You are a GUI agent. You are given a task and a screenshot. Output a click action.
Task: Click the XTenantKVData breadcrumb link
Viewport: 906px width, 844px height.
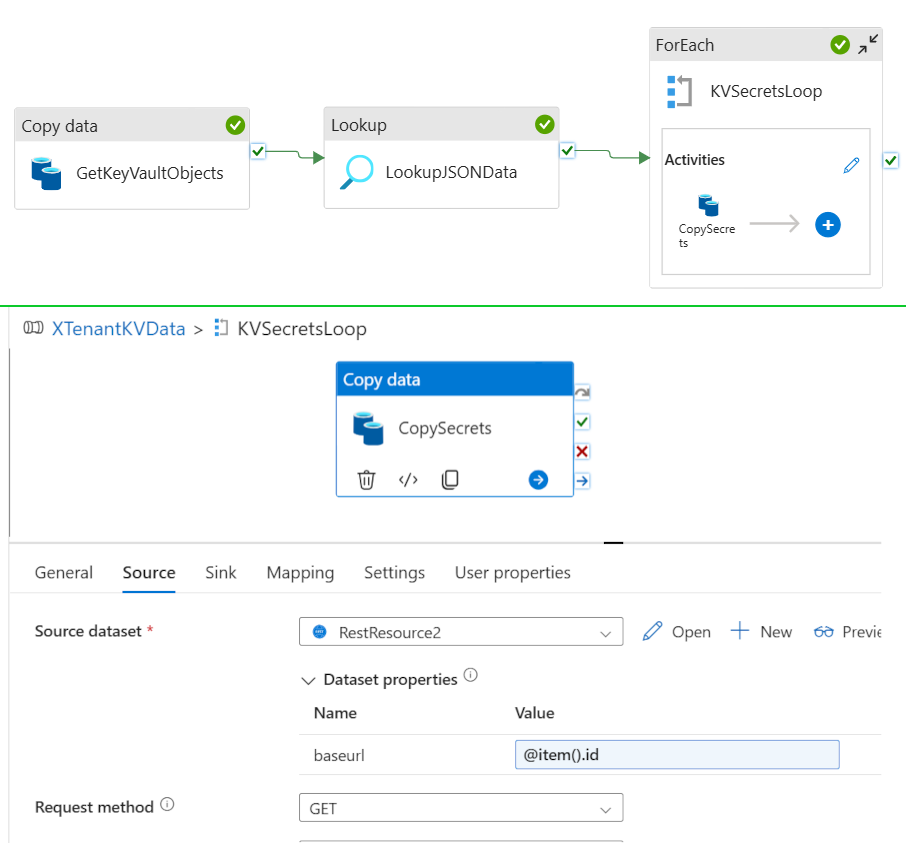(x=118, y=329)
